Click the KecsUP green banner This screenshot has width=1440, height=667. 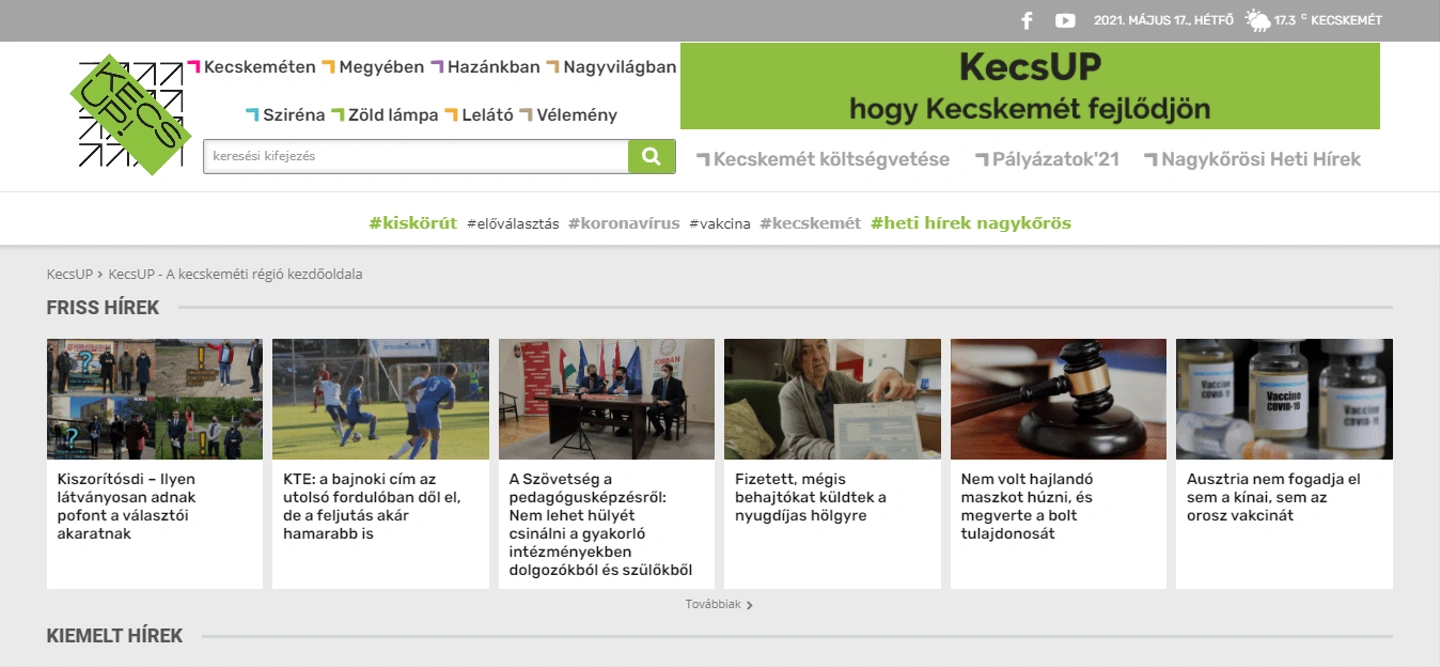tap(1030, 86)
